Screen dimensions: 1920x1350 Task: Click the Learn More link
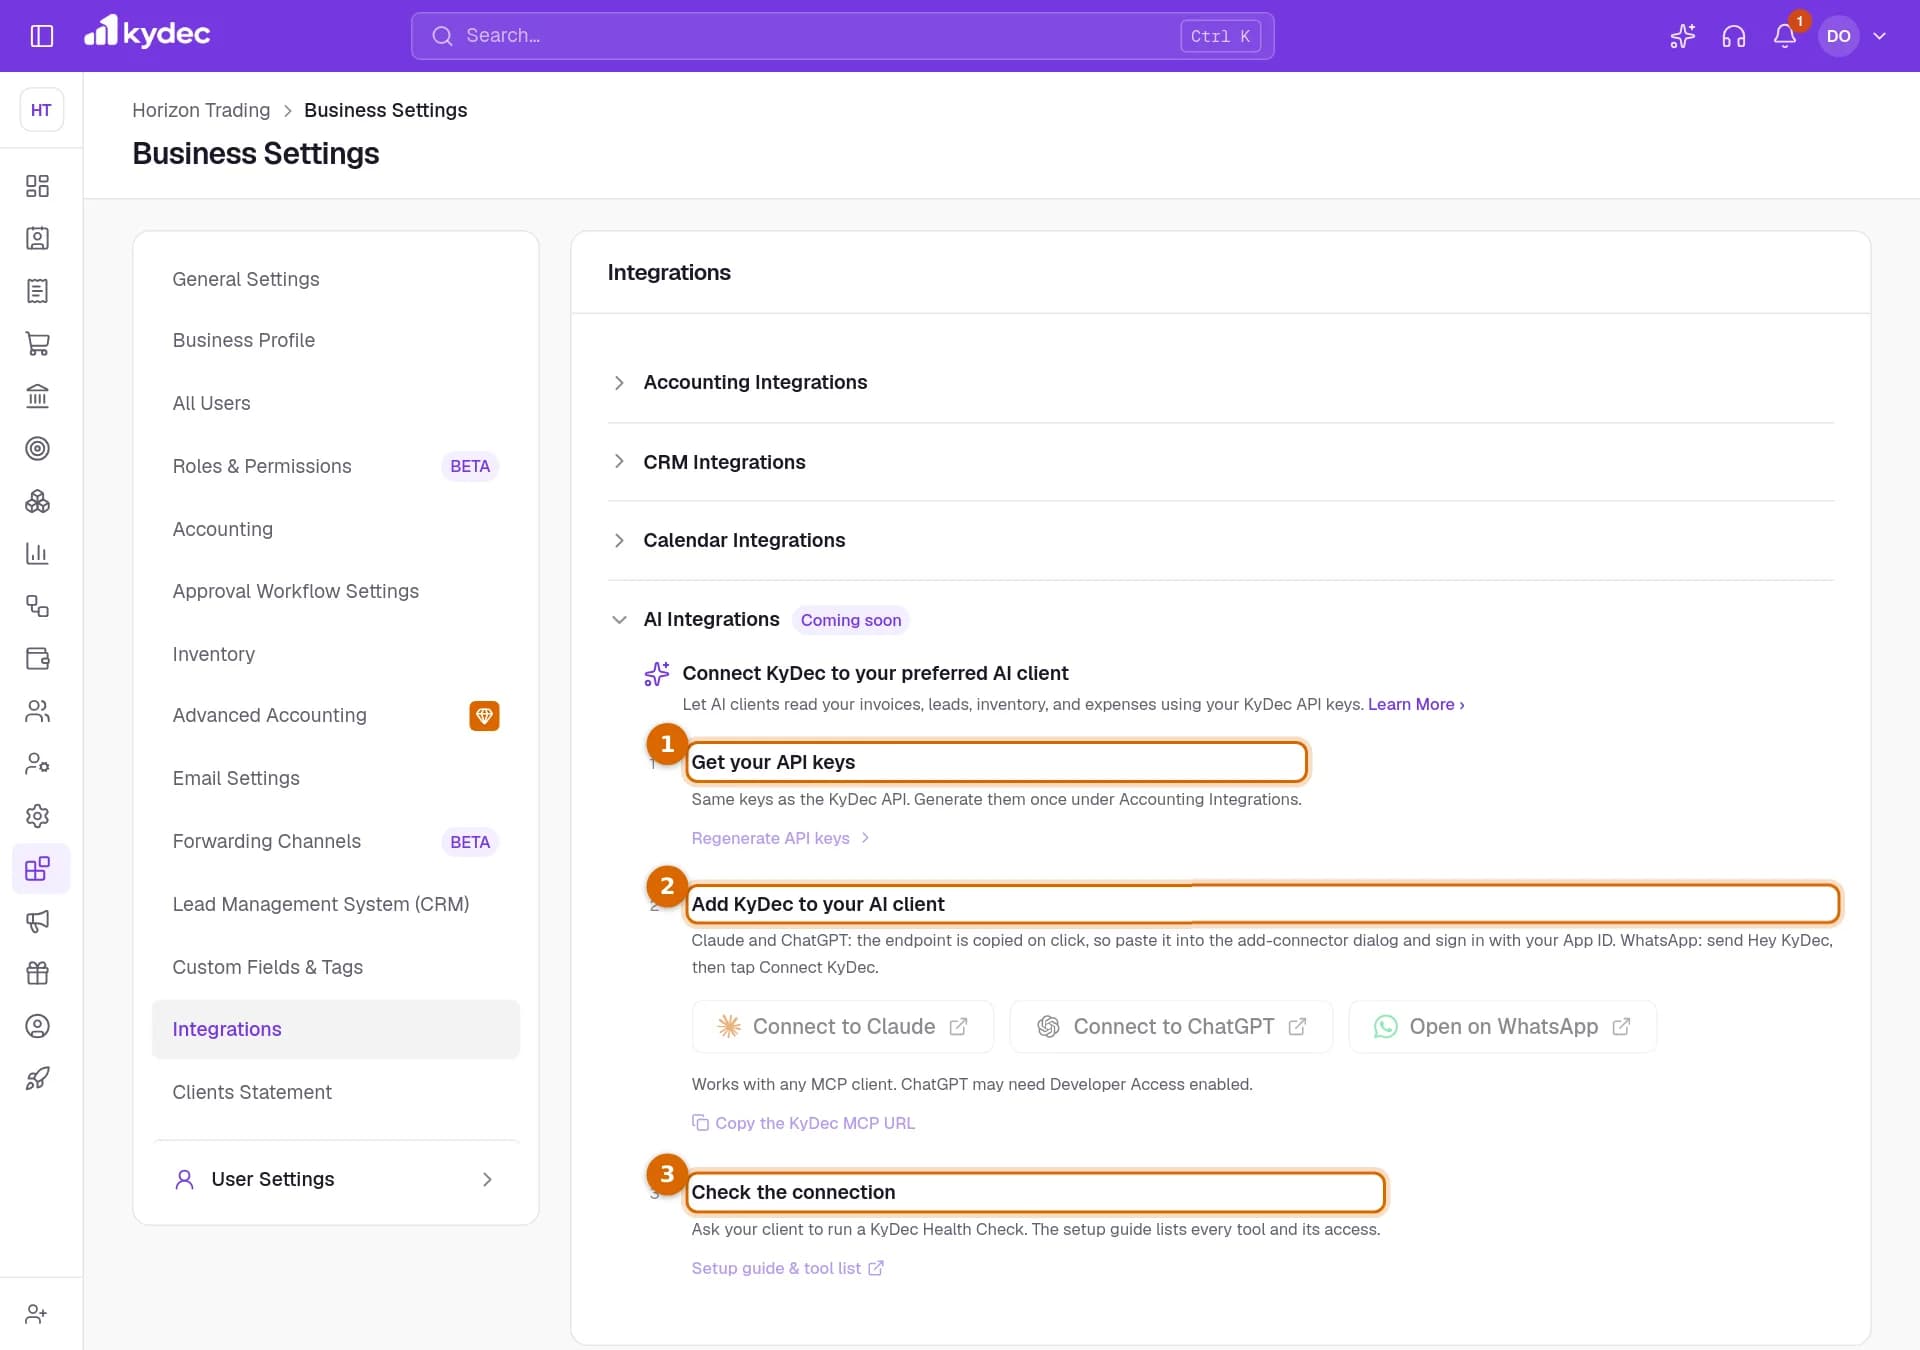tap(1415, 704)
